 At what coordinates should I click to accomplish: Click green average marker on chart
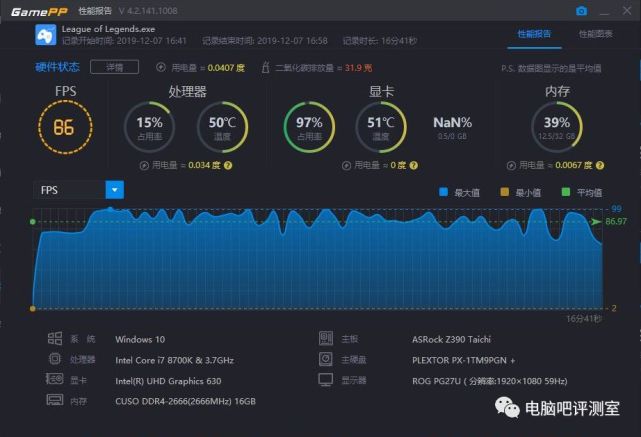click(x=33, y=222)
